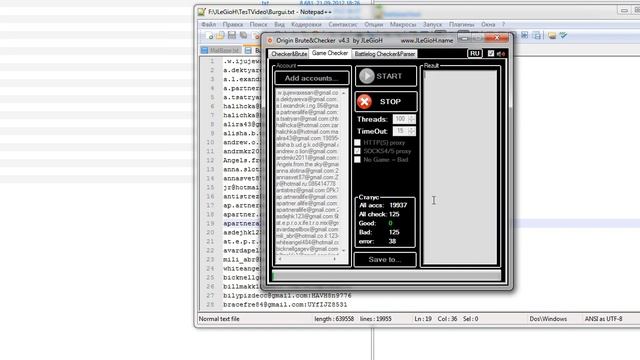
Task: Open the Вид menu in Notepad++
Action: tap(279, 24)
